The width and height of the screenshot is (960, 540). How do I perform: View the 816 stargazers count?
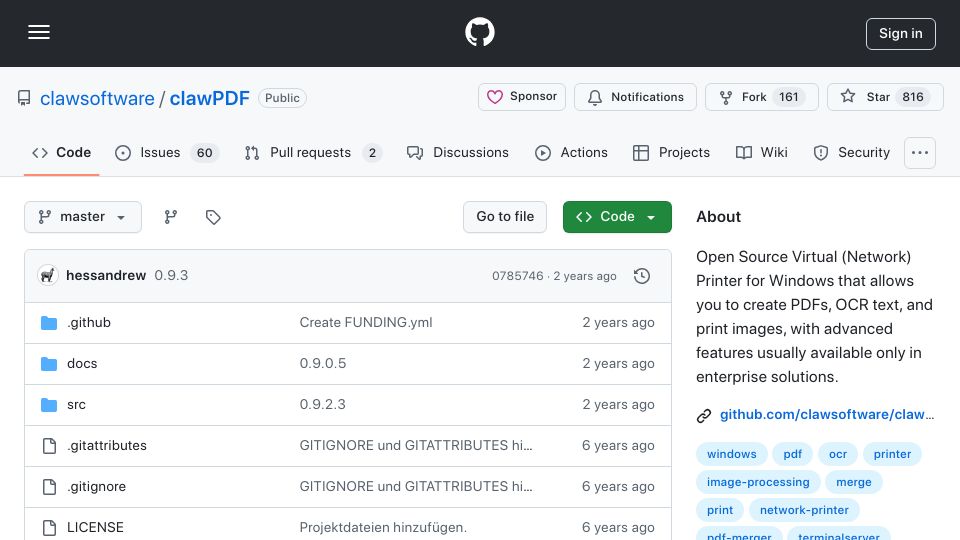pos(913,97)
